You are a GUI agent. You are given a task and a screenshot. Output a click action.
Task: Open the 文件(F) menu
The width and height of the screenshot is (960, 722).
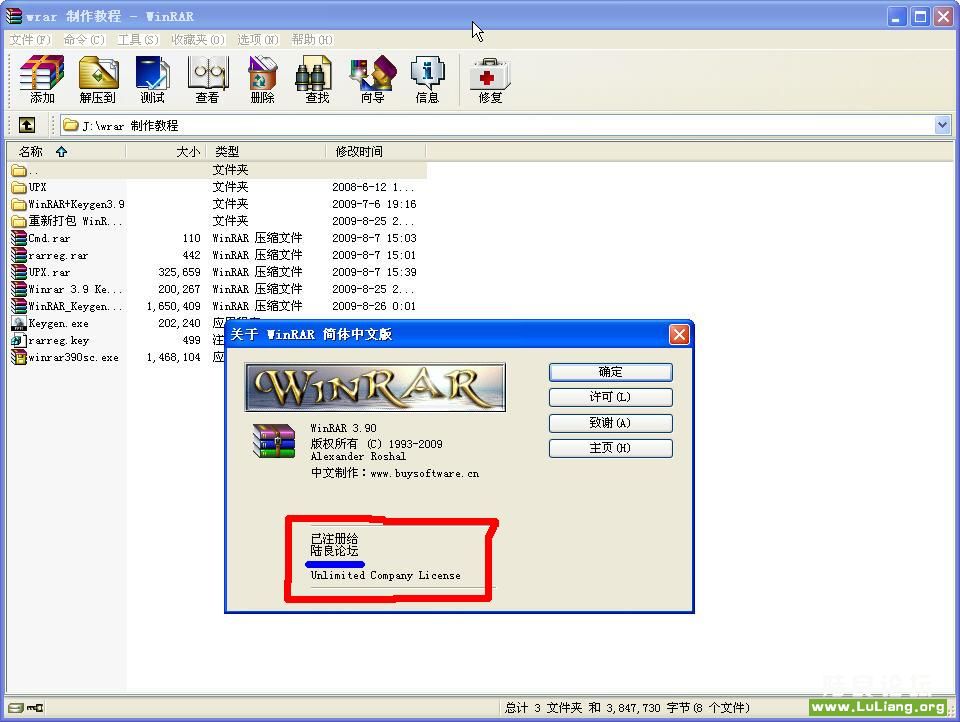click(29, 39)
